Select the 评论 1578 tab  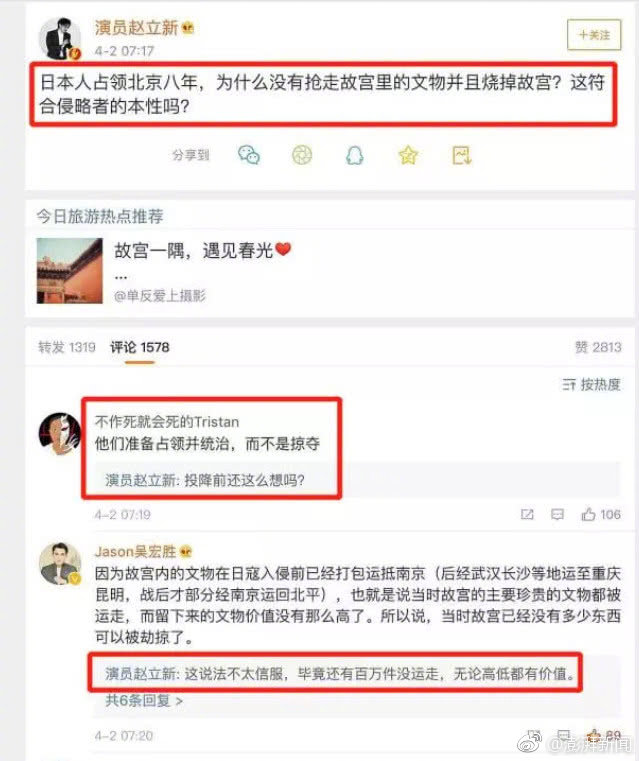click(140, 347)
